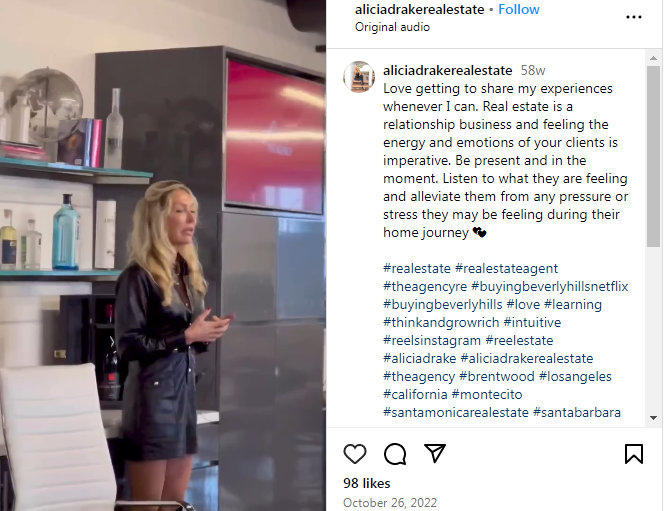Open Original audio link
The height and width of the screenshot is (511, 668).
pyautogui.click(x=392, y=27)
